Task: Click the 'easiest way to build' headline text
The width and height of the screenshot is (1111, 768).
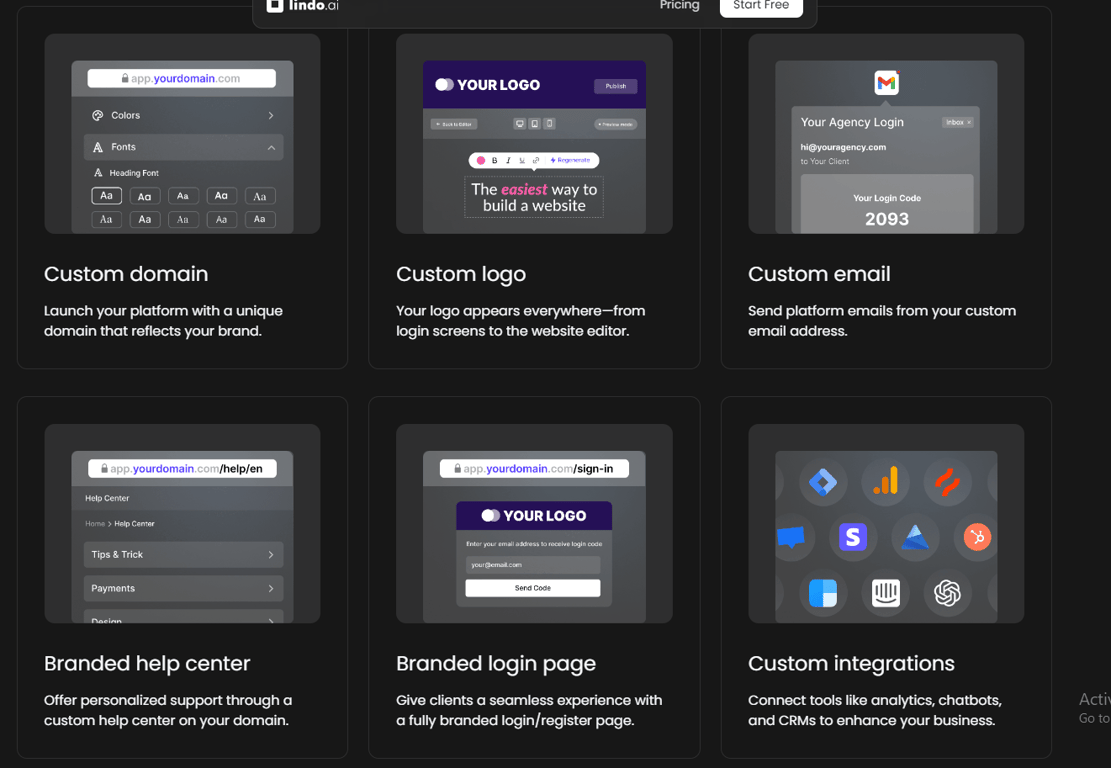Action: pos(534,198)
